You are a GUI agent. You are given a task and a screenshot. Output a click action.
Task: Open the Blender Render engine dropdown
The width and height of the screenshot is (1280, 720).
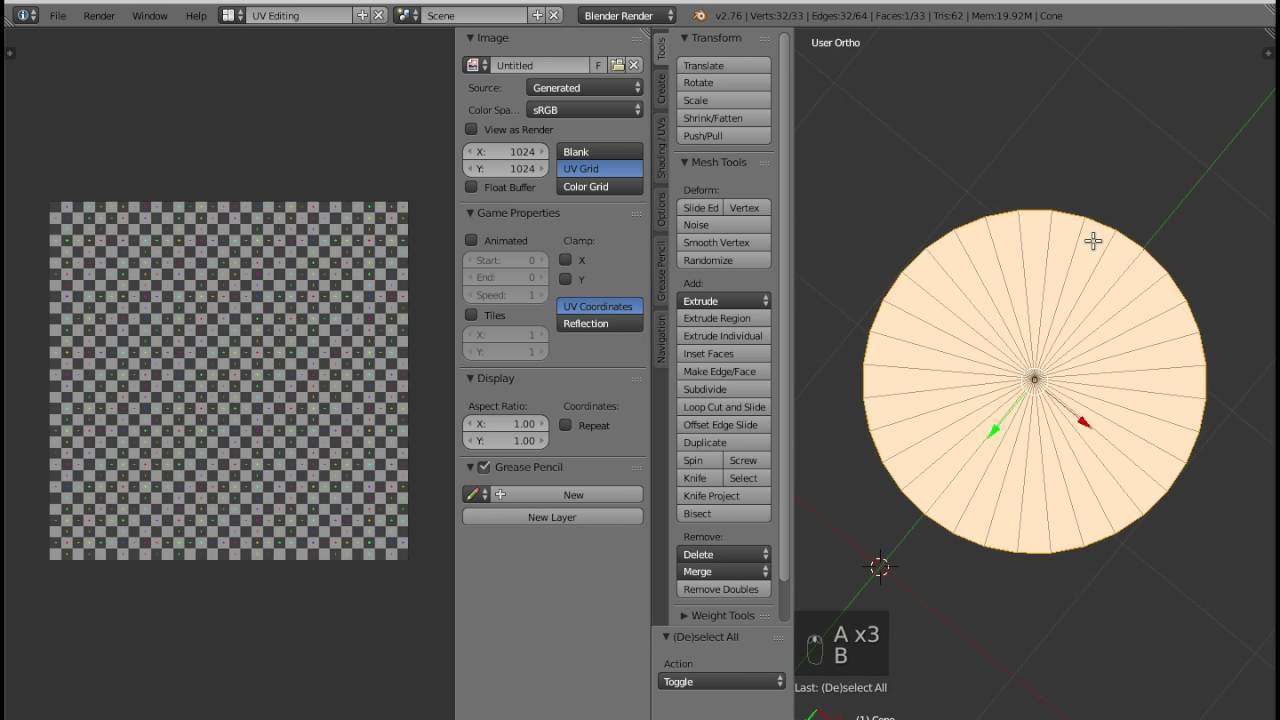[628, 15]
